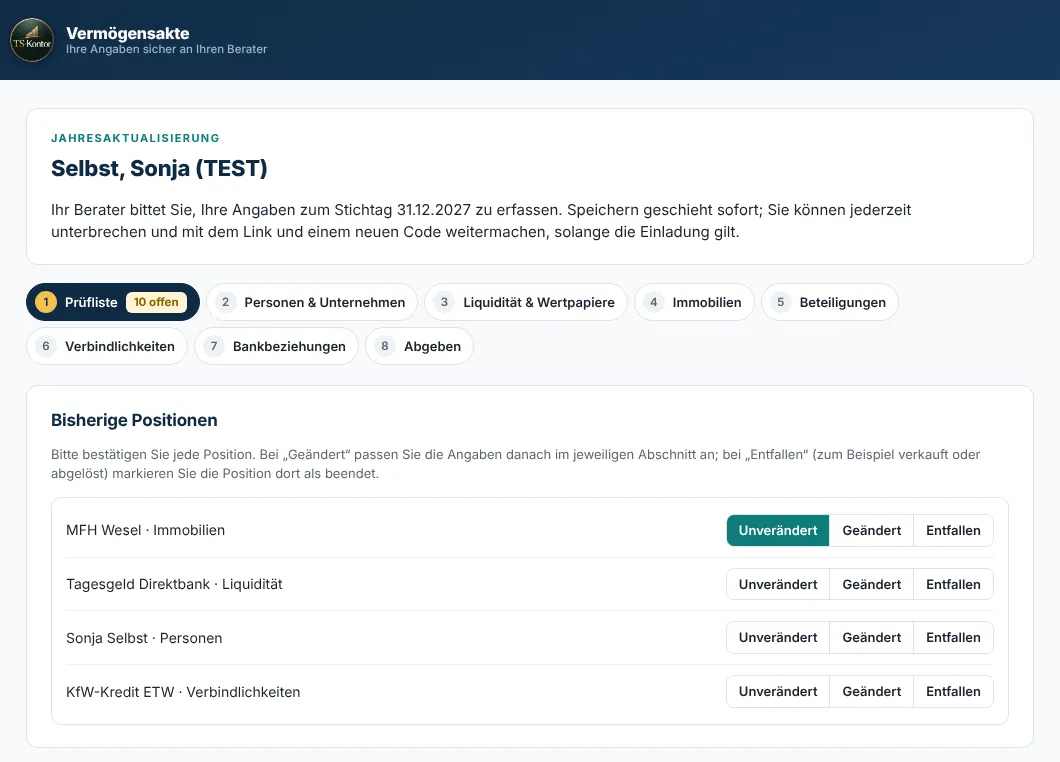Click the TS Kontor logo icon
1060x762 pixels.
(x=32, y=41)
